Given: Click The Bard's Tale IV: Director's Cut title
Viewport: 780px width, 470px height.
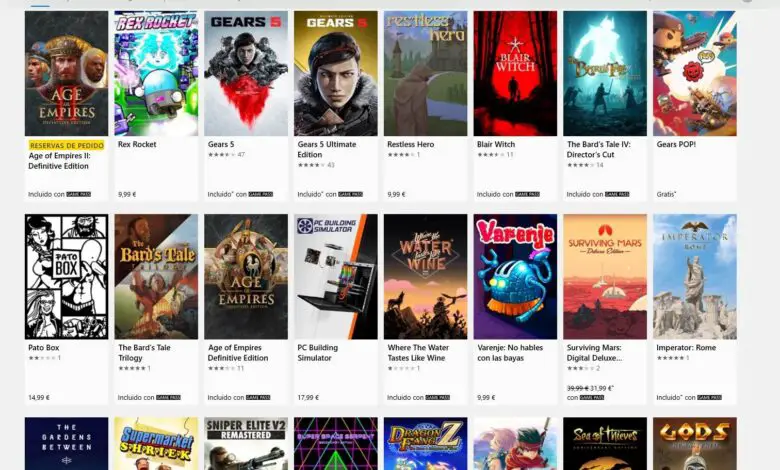Looking at the screenshot, I should pyautogui.click(x=598, y=149).
